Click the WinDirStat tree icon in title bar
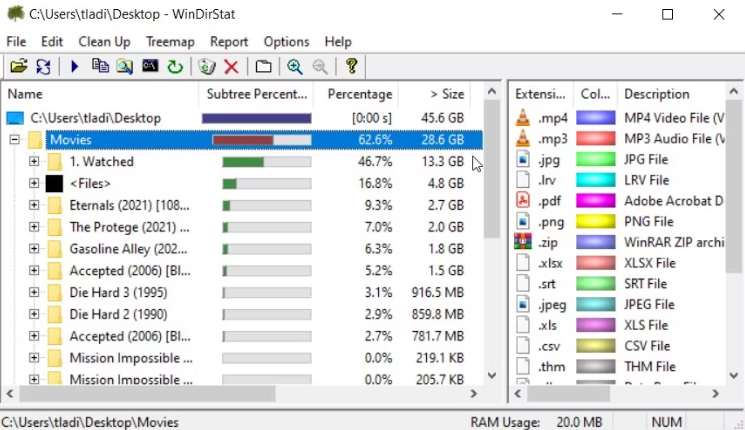This screenshot has width=745, height=430. tap(16, 13)
